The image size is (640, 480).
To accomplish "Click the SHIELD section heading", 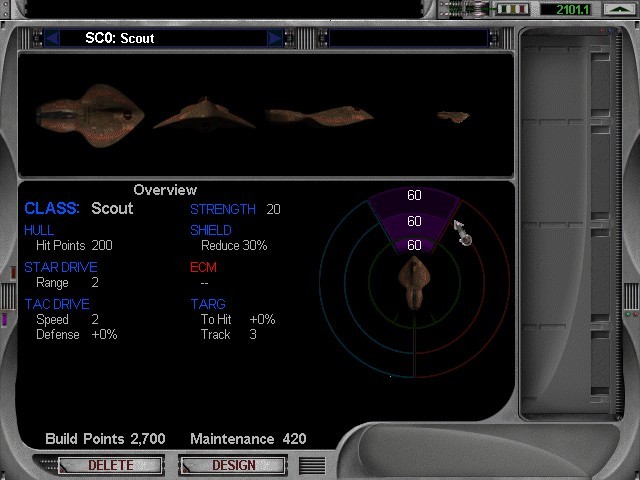I will coord(211,230).
